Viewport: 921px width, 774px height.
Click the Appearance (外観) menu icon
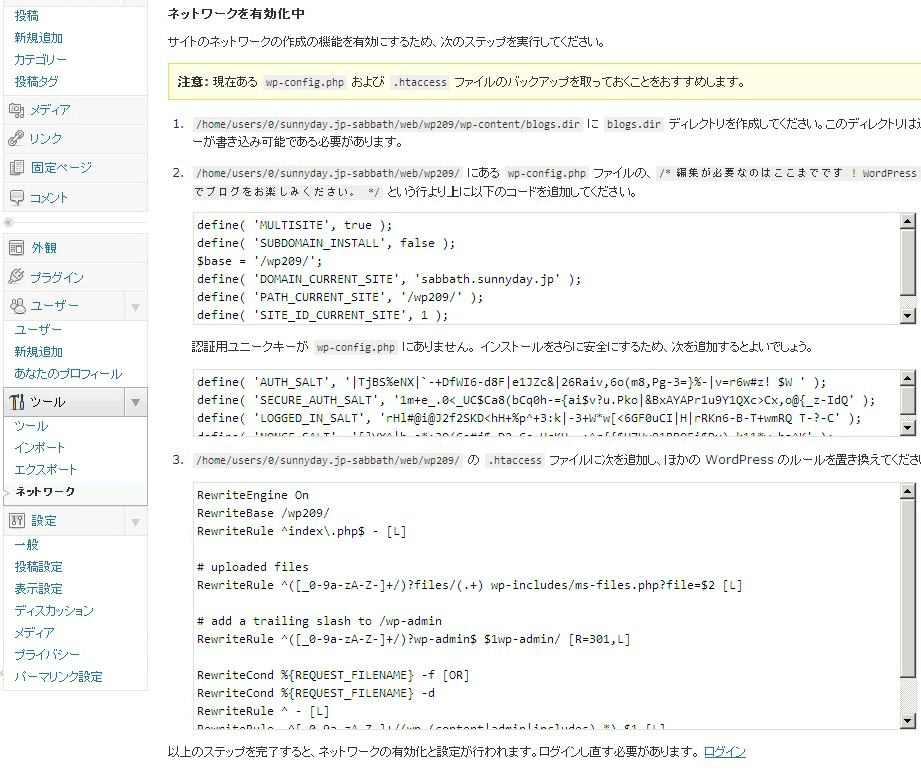tap(16, 248)
